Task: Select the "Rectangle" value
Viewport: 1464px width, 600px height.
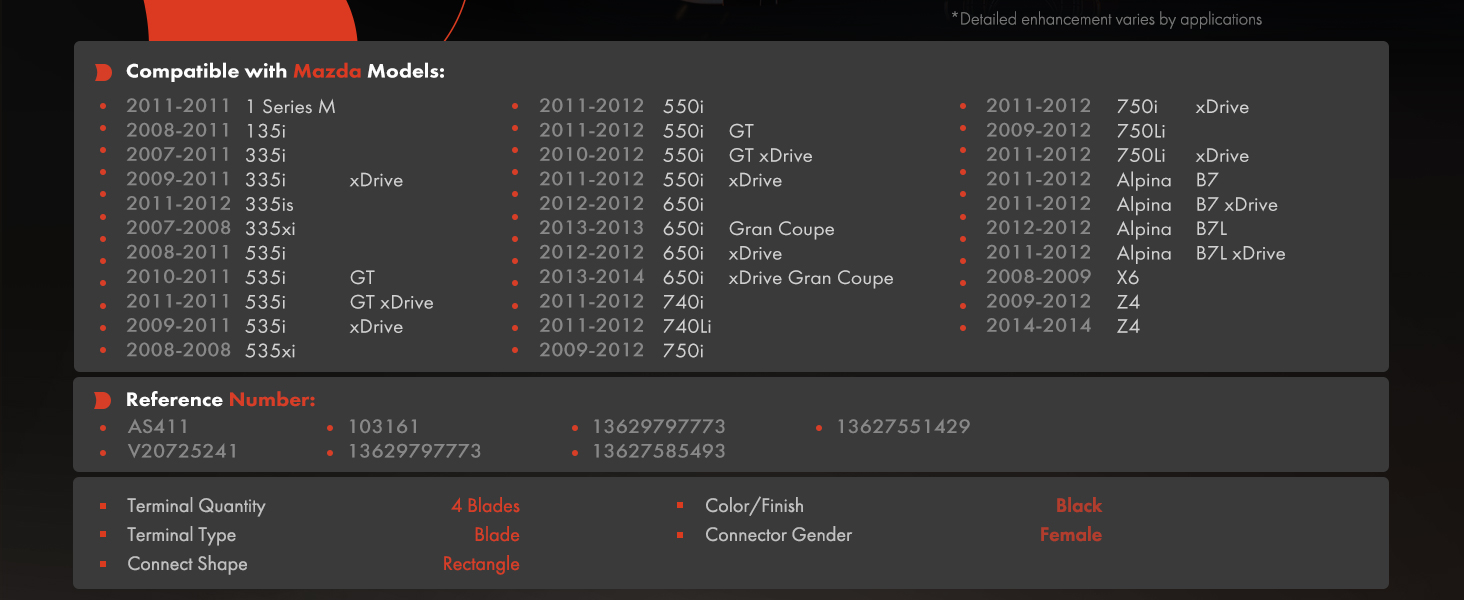Action: click(x=481, y=564)
